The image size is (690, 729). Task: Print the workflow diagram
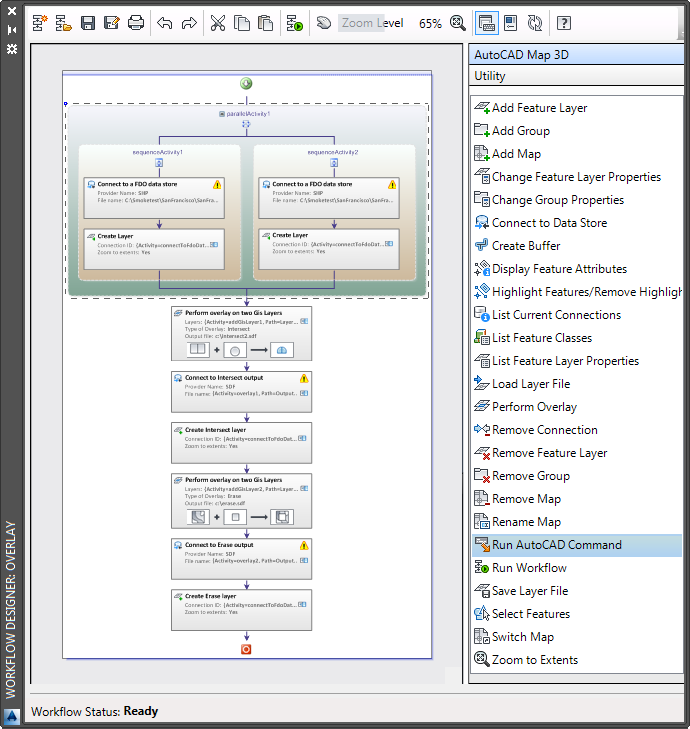coord(136,23)
